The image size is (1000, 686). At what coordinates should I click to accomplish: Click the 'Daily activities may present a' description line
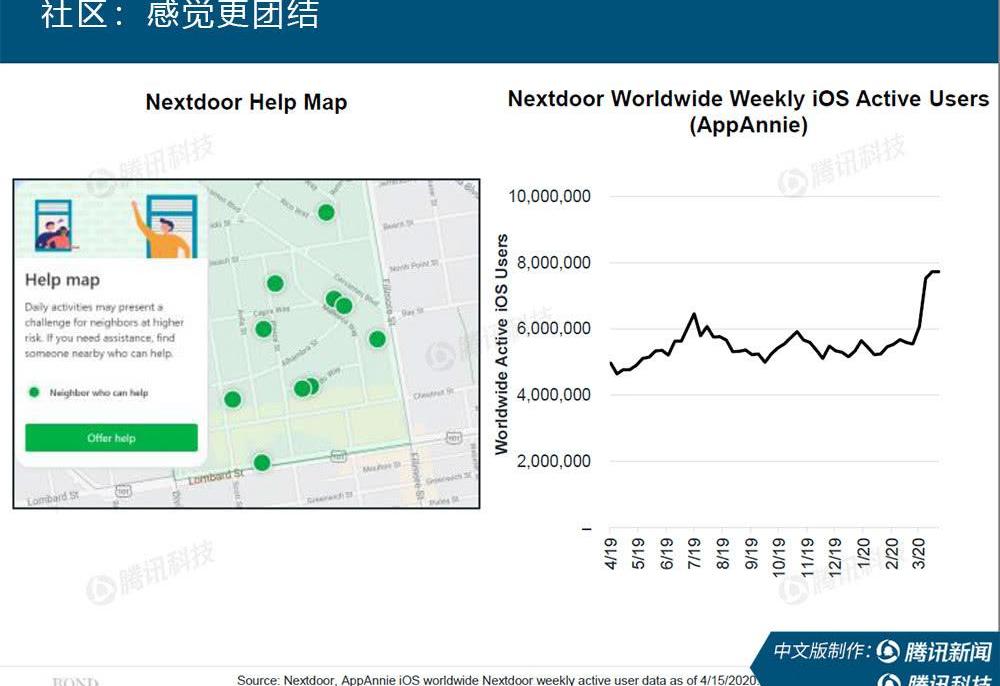(94, 307)
